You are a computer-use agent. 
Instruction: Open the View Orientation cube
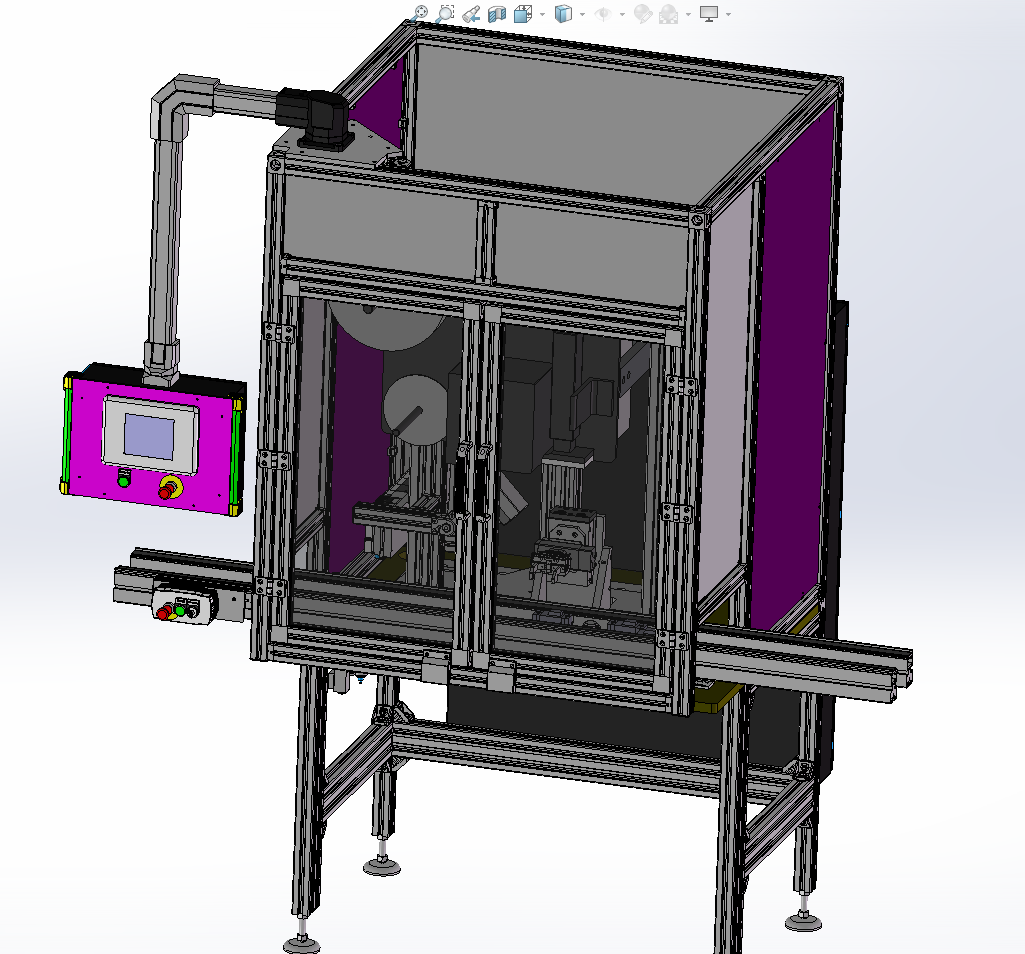(522, 14)
